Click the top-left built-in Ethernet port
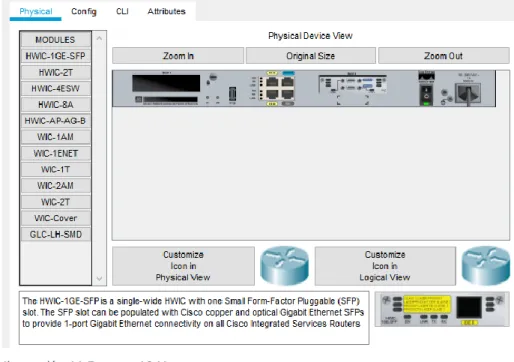 click(272, 82)
